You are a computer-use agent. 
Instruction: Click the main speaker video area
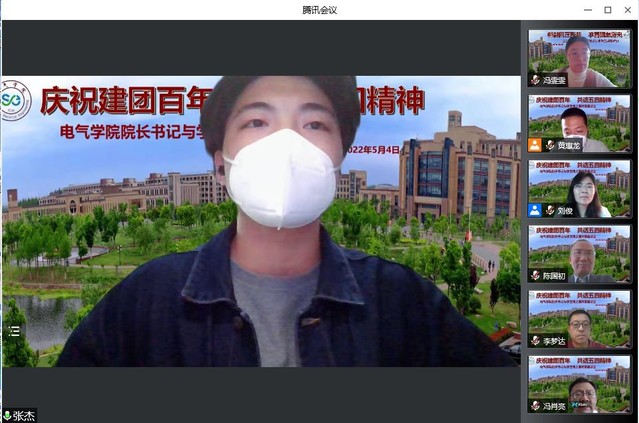(x=260, y=220)
